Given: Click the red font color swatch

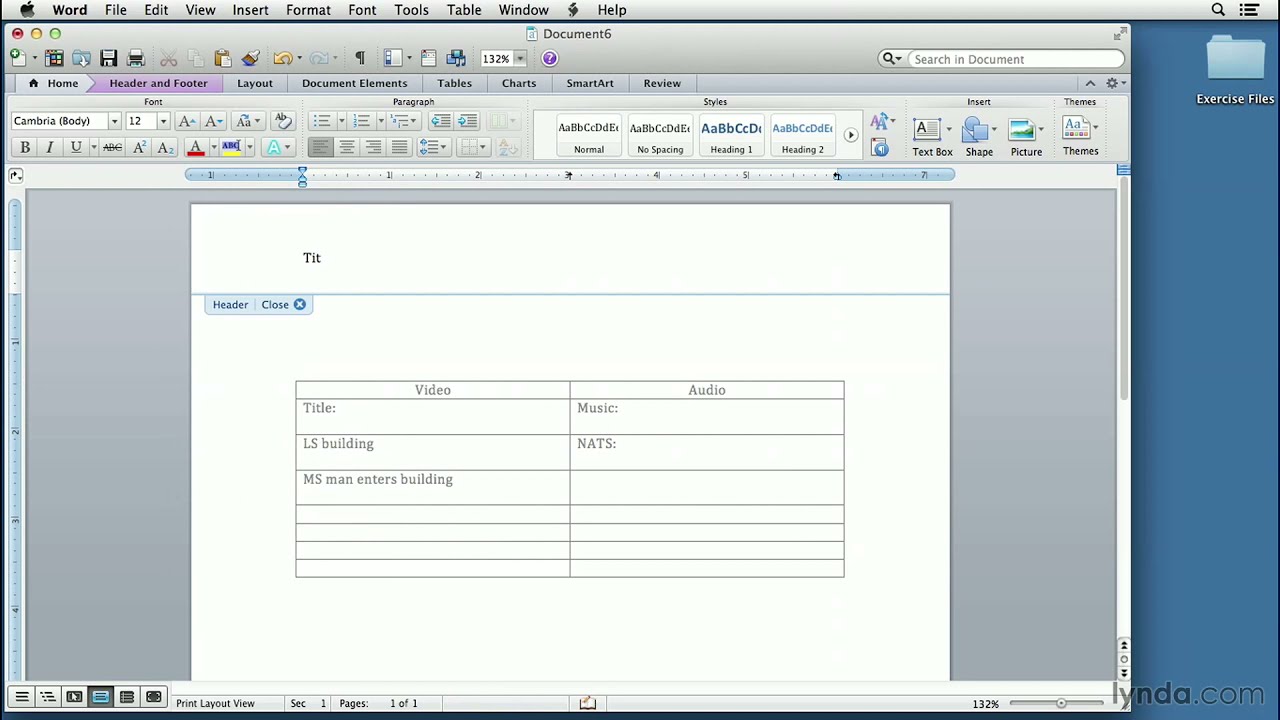Looking at the screenshot, I should [x=196, y=148].
